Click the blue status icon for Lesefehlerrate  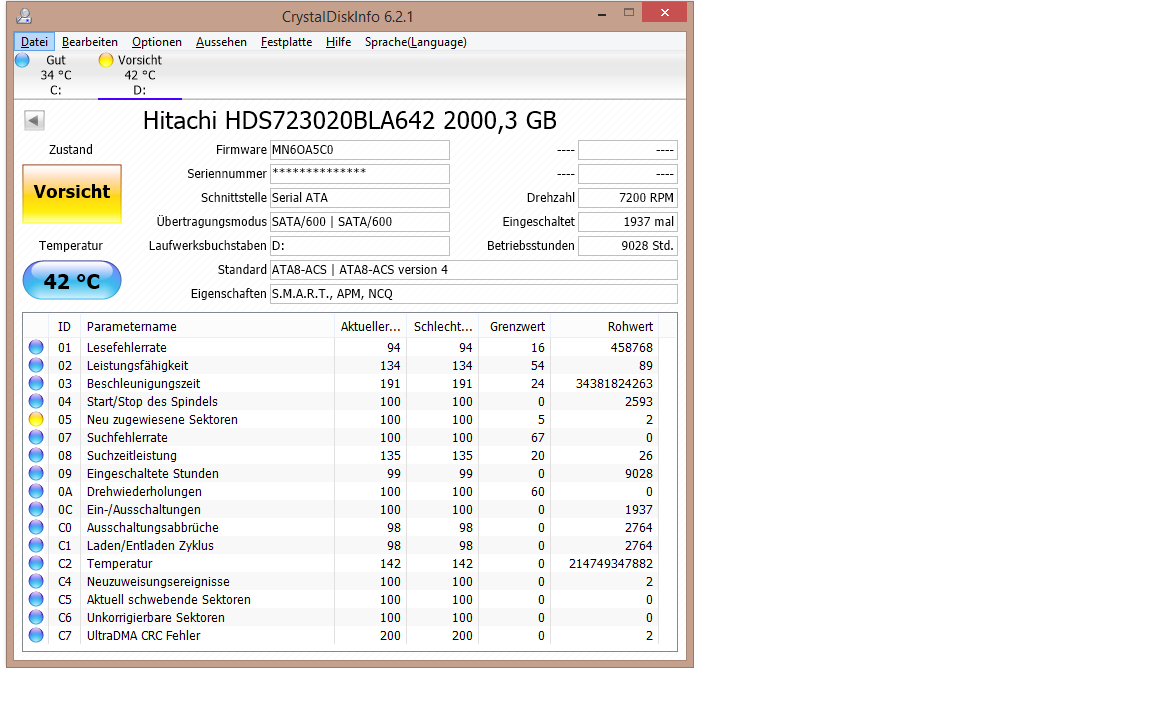pos(36,347)
